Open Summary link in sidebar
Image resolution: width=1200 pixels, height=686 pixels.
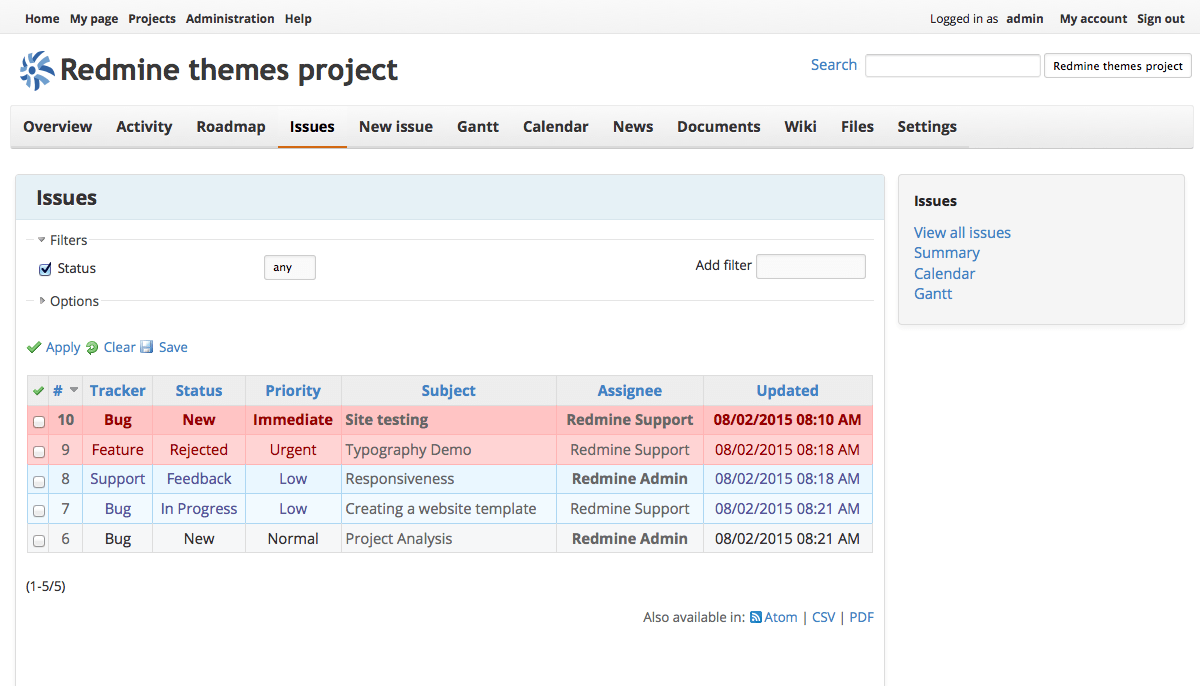click(947, 253)
